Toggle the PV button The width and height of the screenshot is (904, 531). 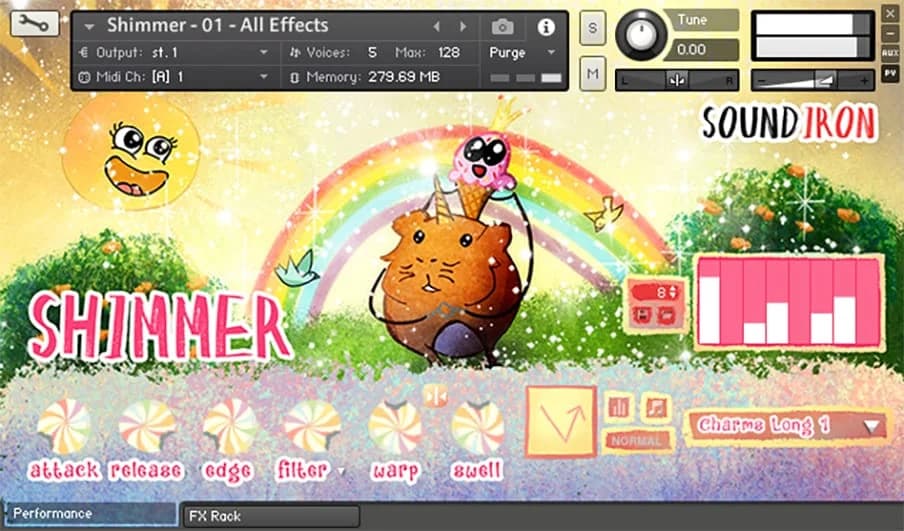pyautogui.click(x=890, y=73)
